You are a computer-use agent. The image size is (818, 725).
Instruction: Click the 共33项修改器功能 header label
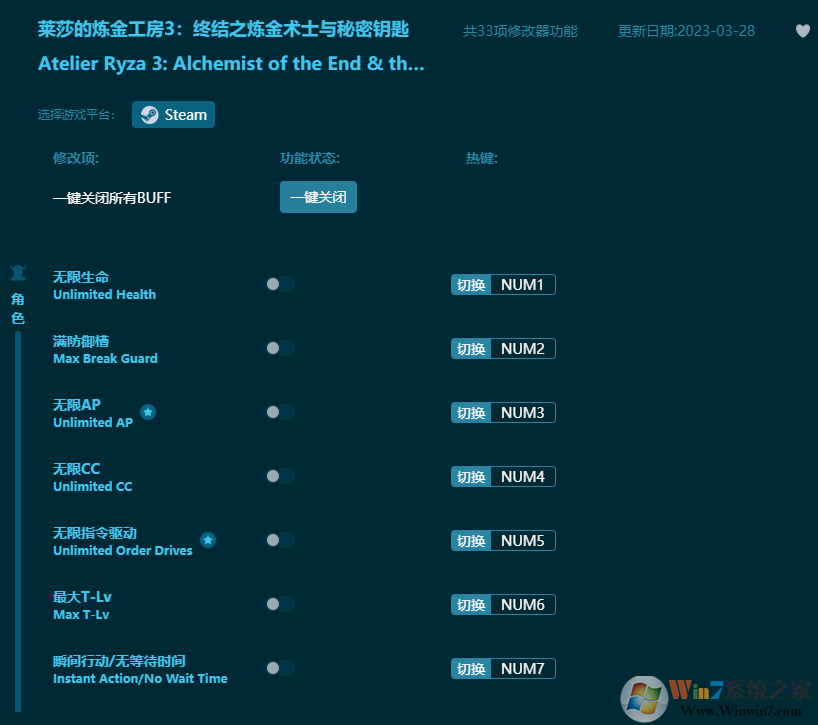click(523, 31)
